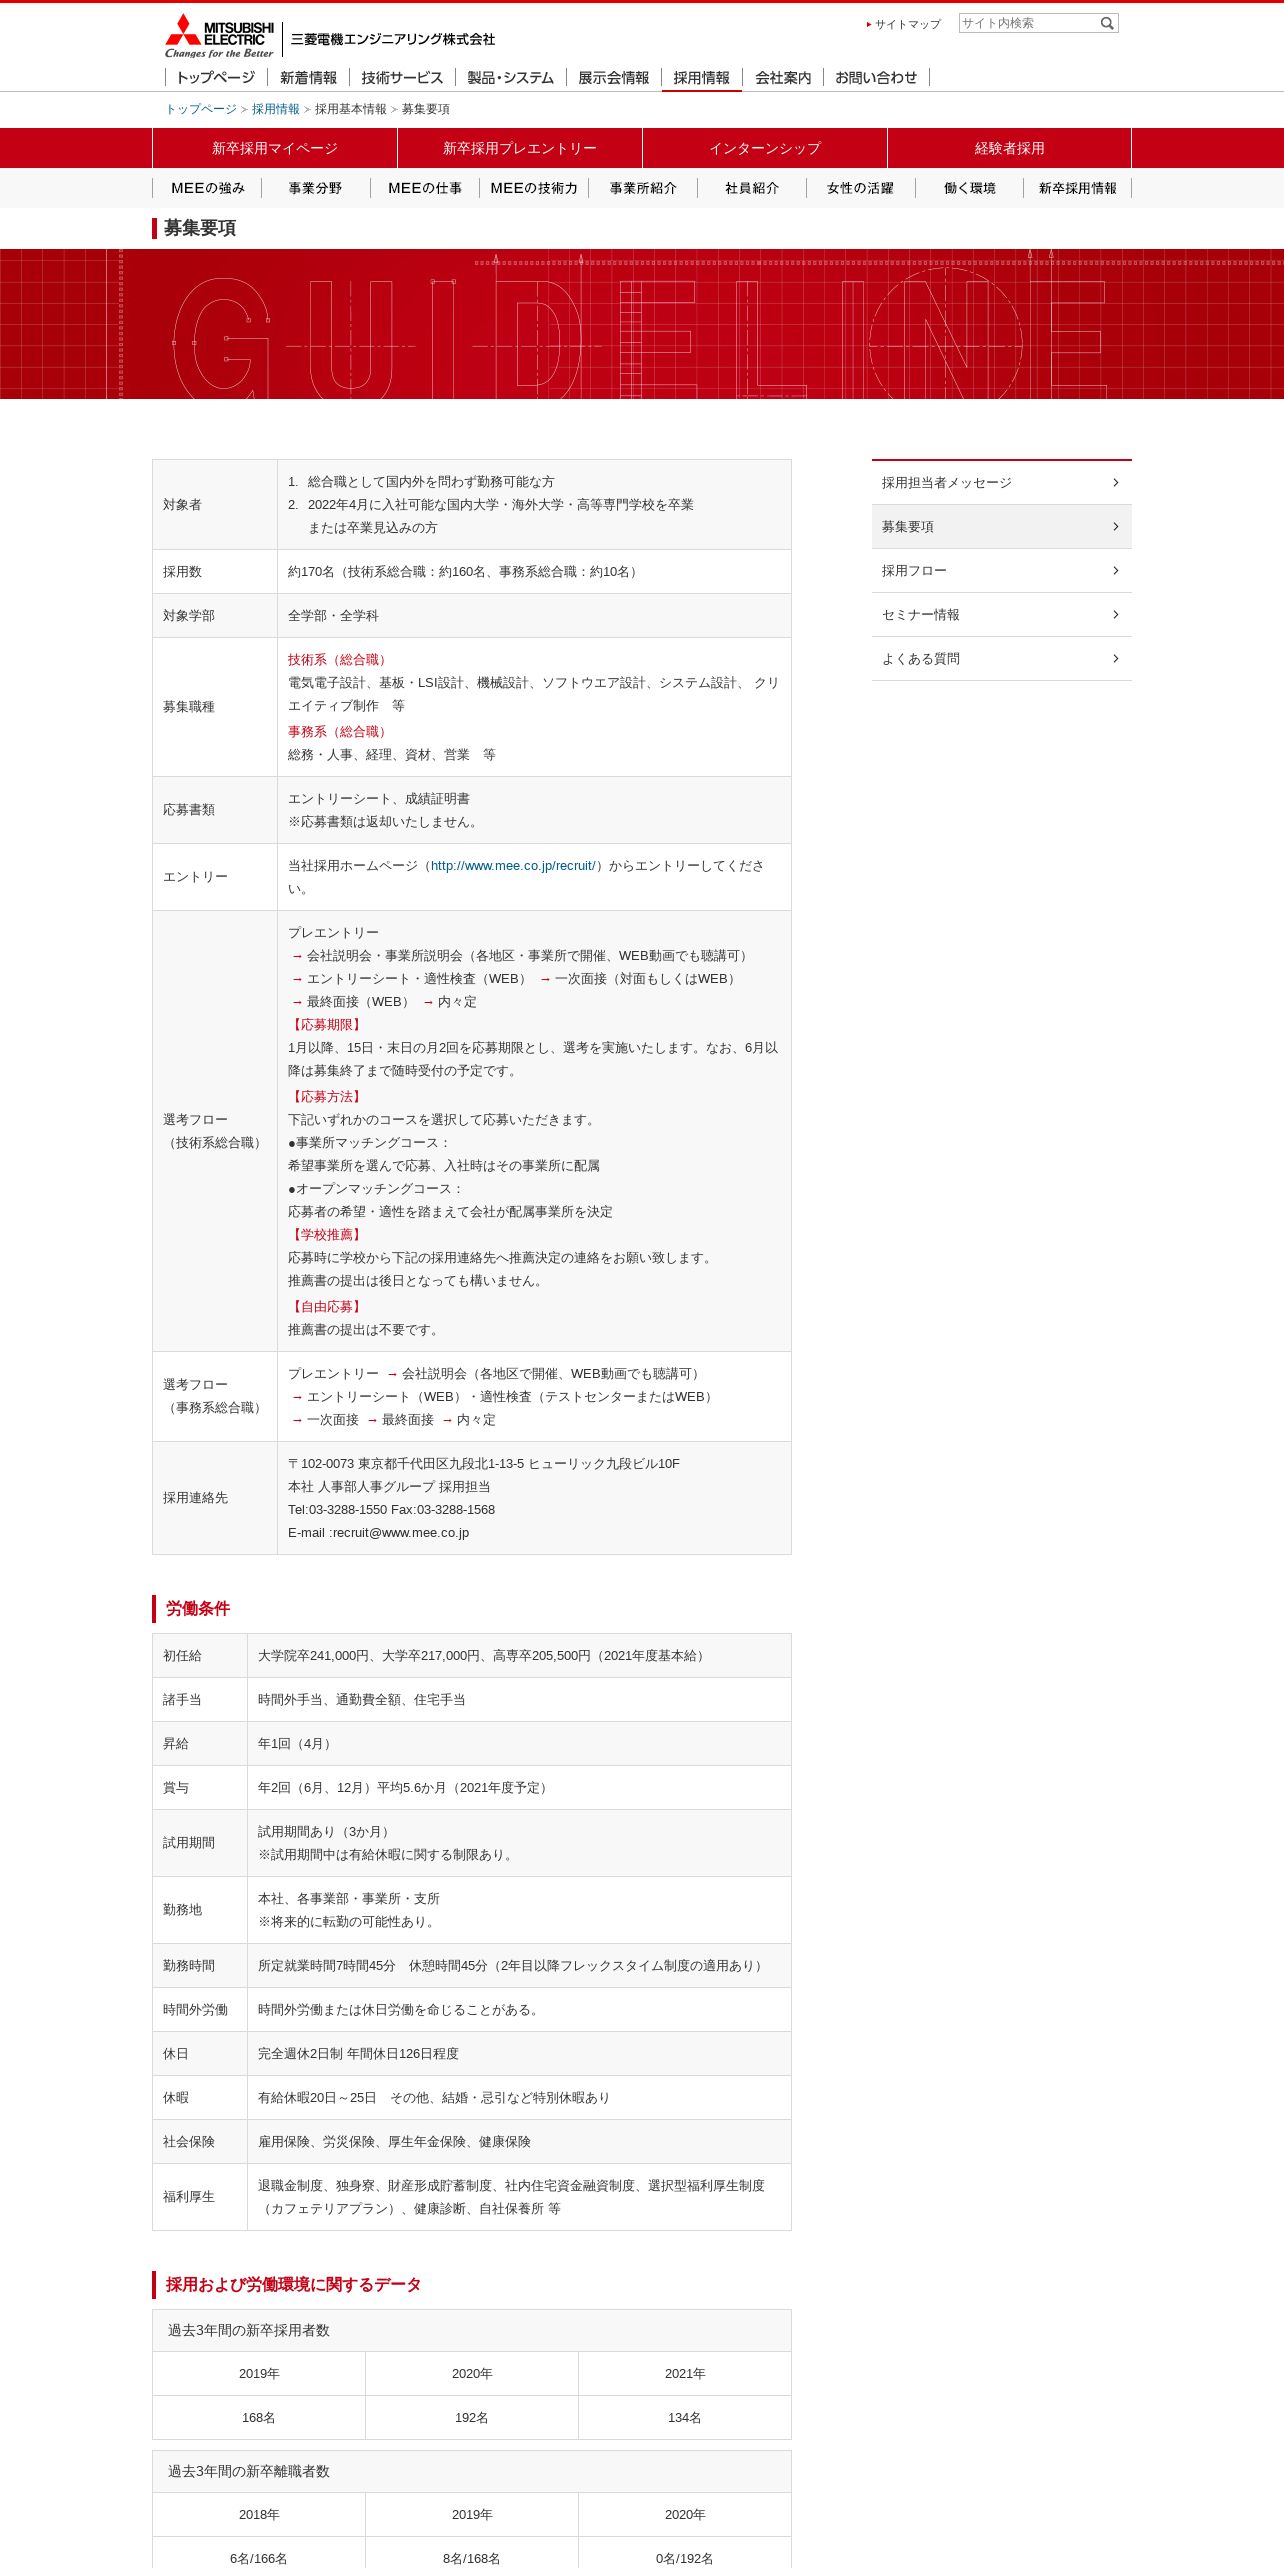Open the 経験者採用 tab
Viewport: 1284px width, 2568px height.
coord(1009,148)
